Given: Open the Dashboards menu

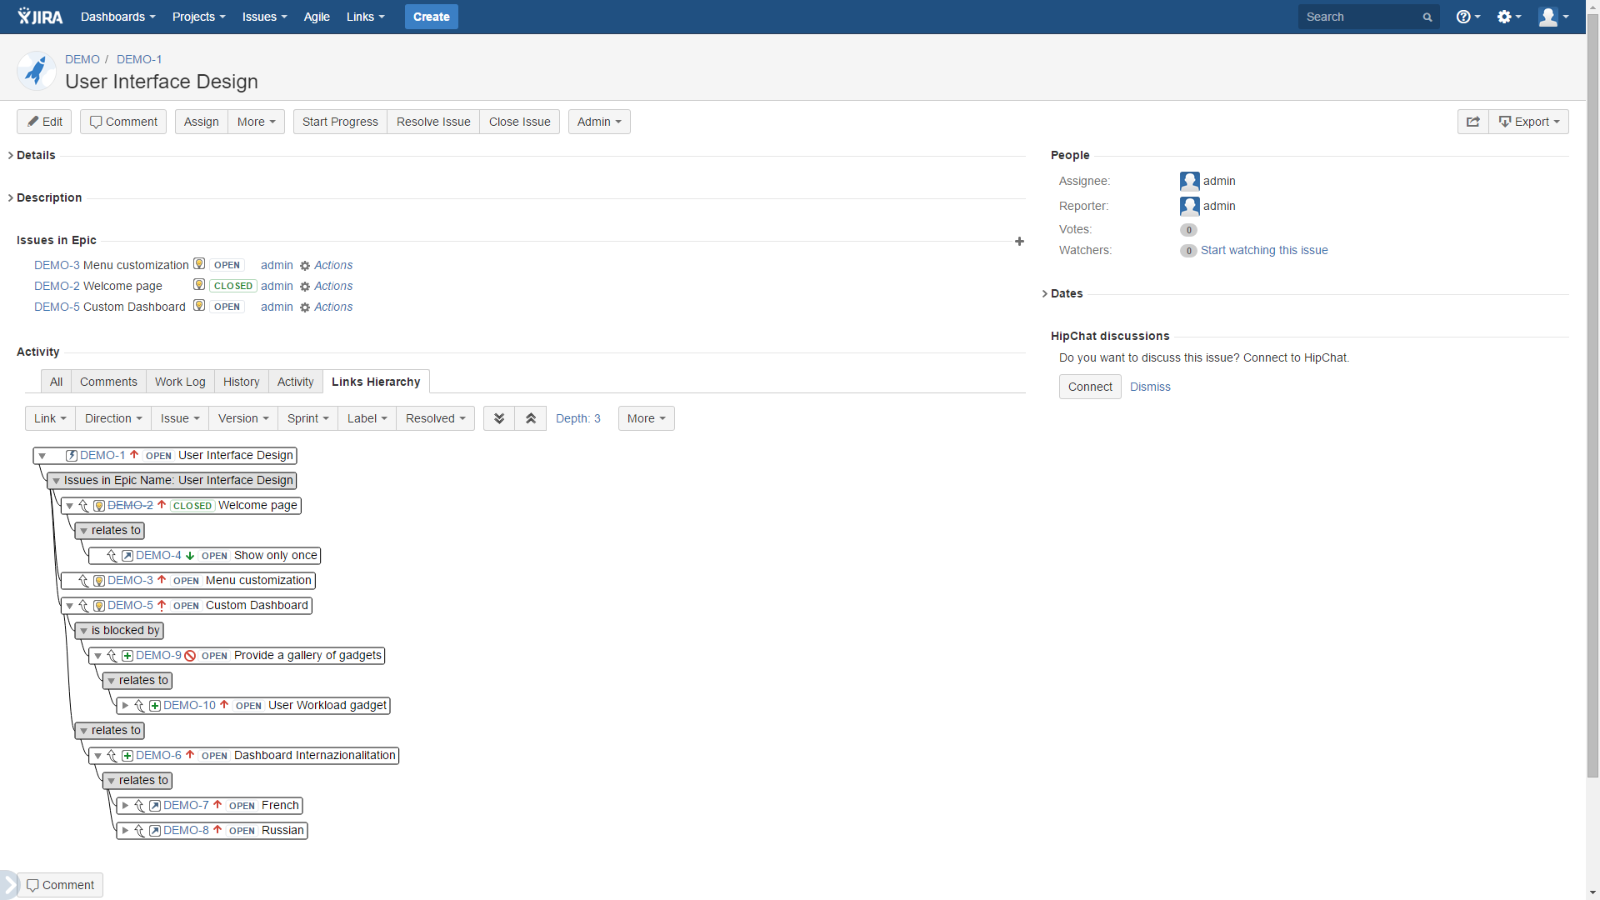Looking at the screenshot, I should click(x=118, y=17).
